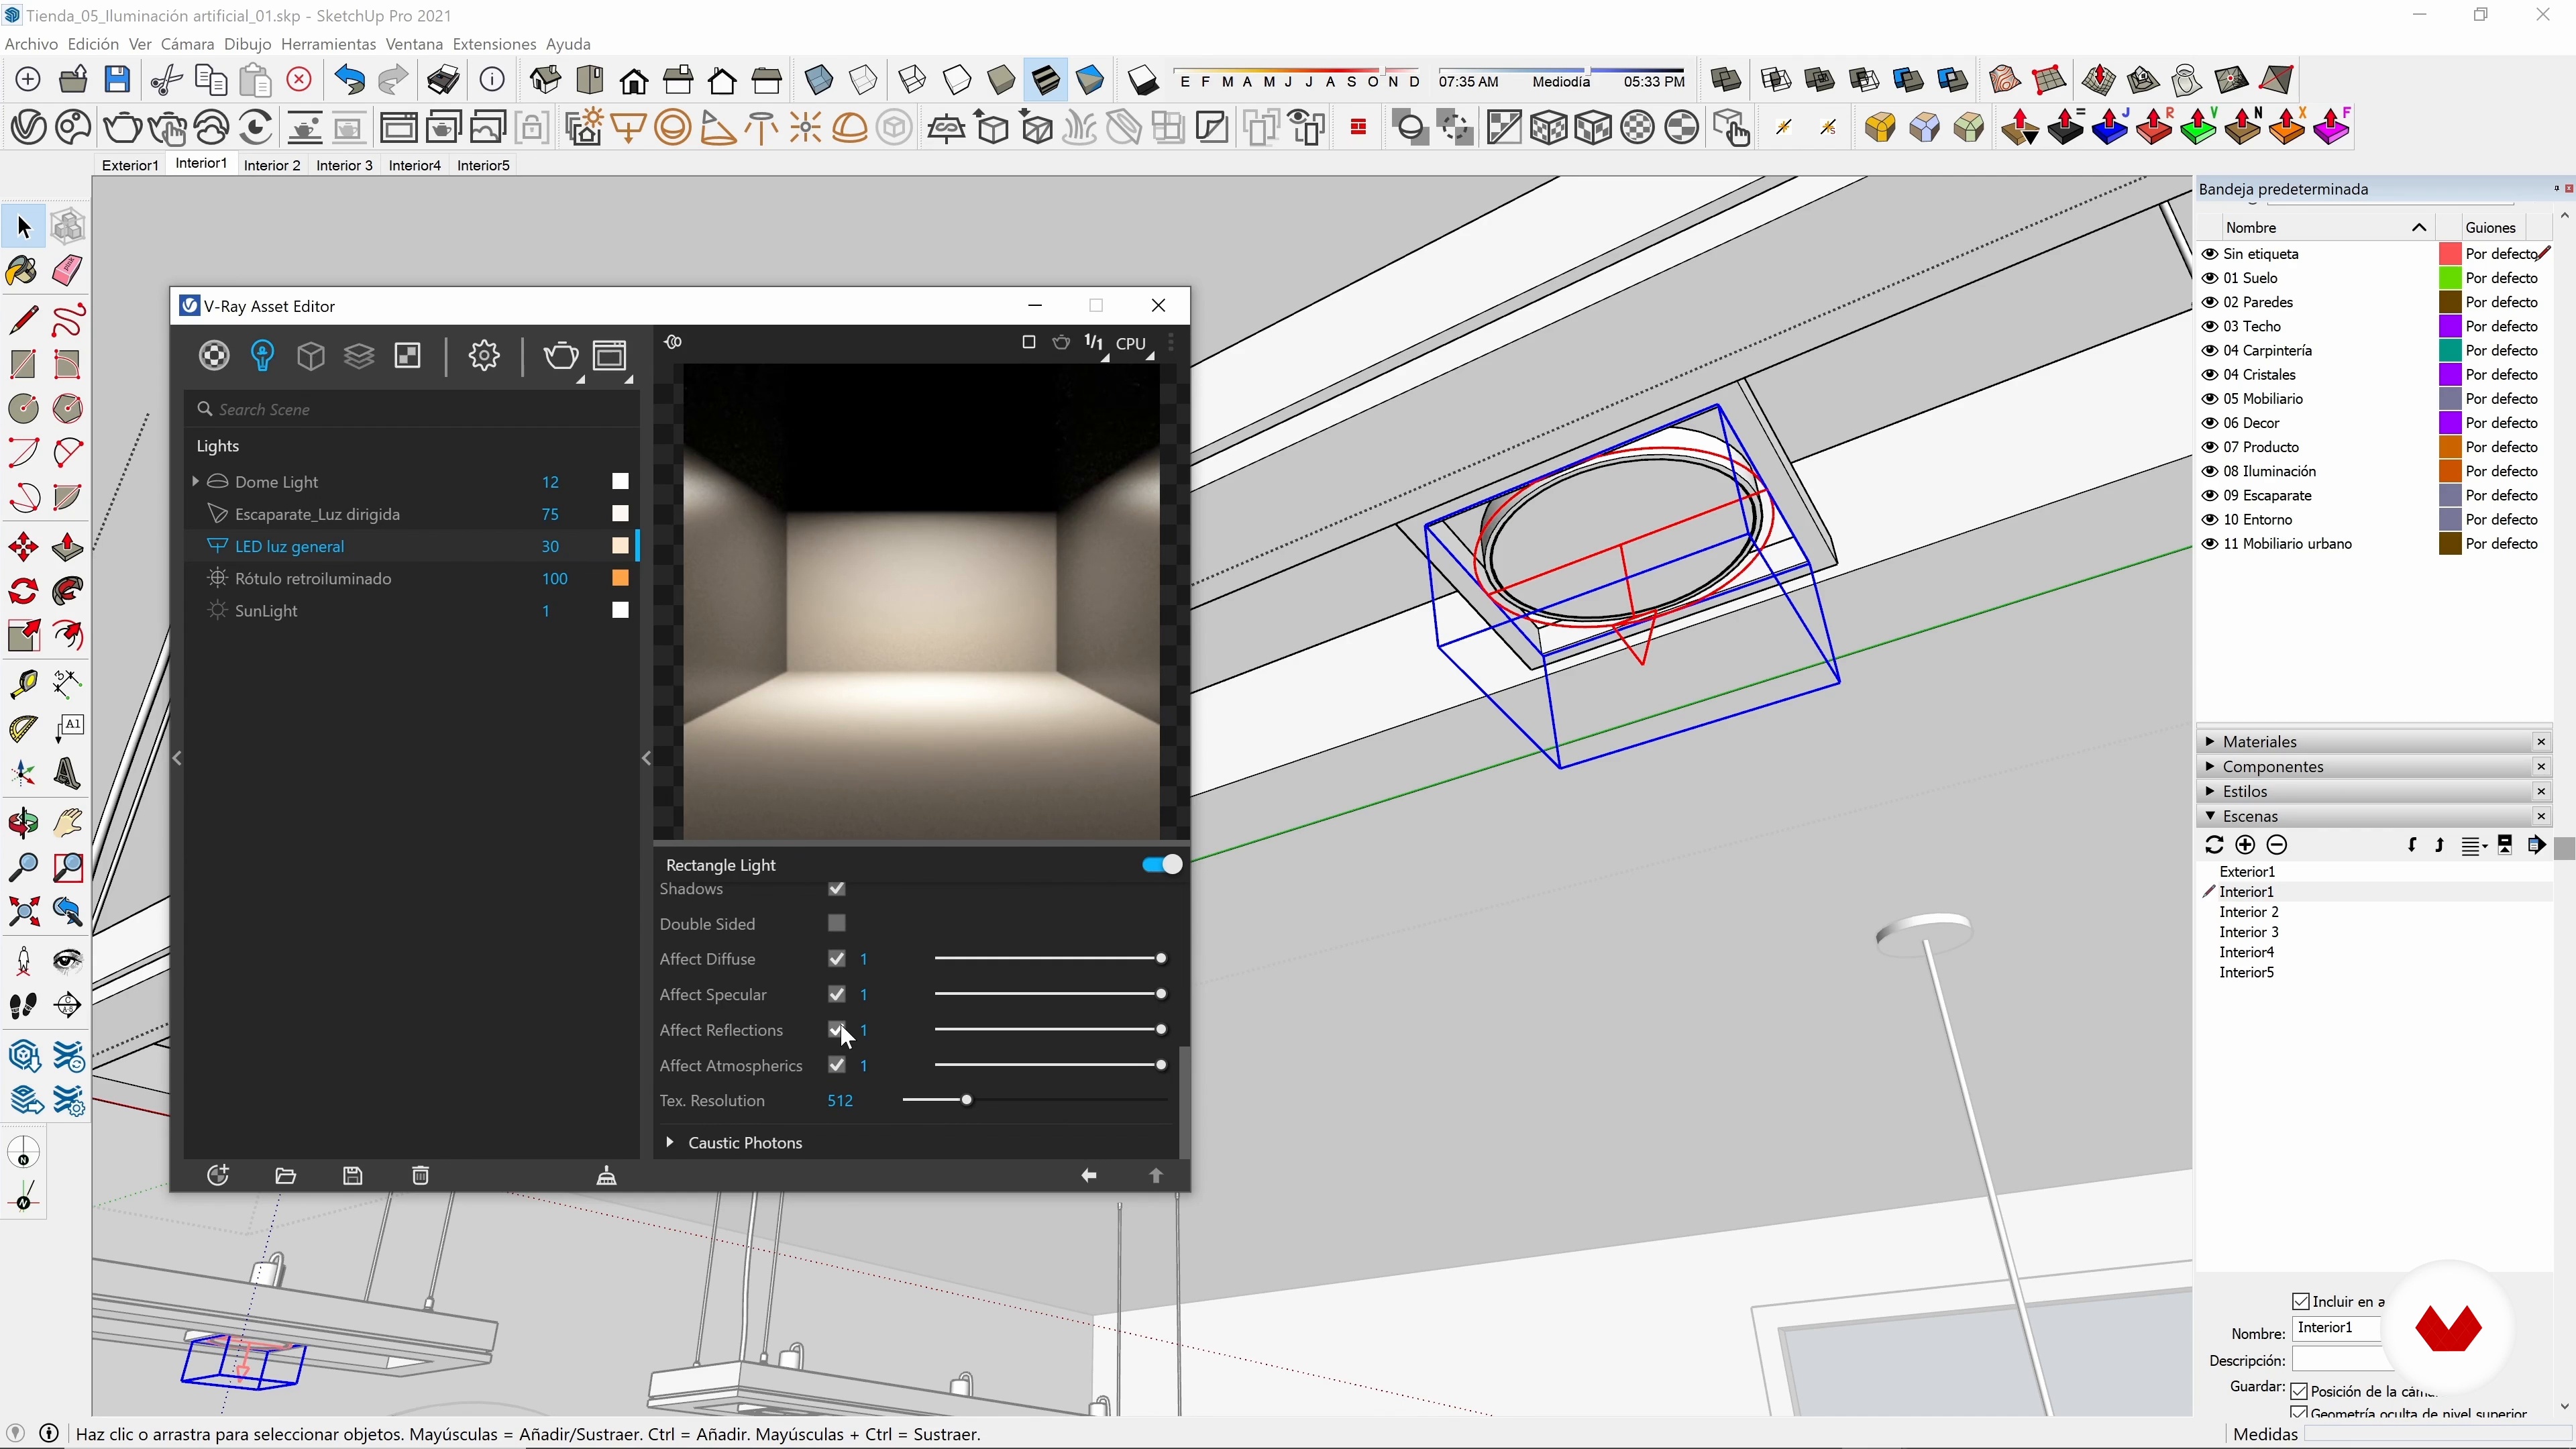Uncheck the Affect Atmospherics checkbox
2576x1449 pixels.
(x=837, y=1065)
